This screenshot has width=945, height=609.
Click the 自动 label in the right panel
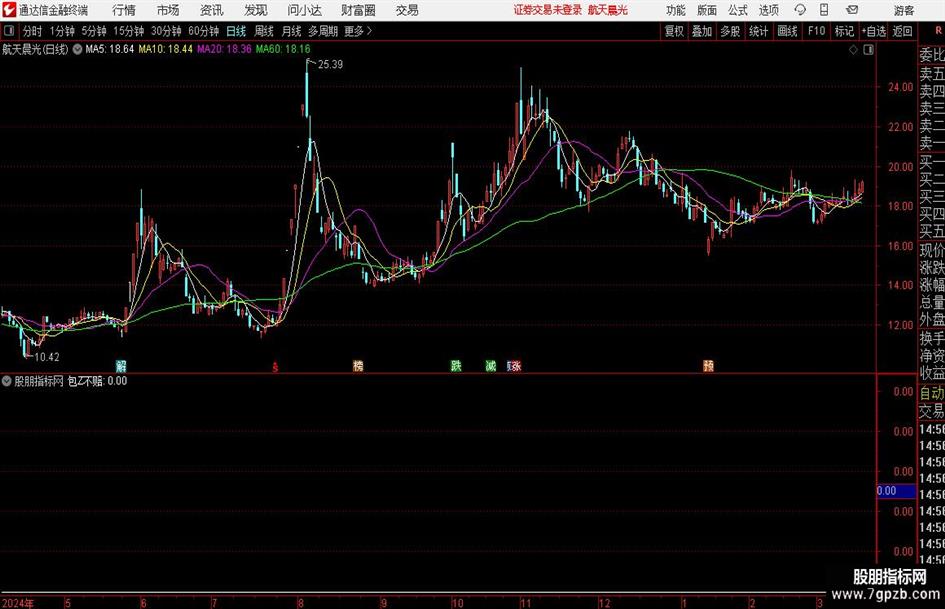[x=932, y=393]
